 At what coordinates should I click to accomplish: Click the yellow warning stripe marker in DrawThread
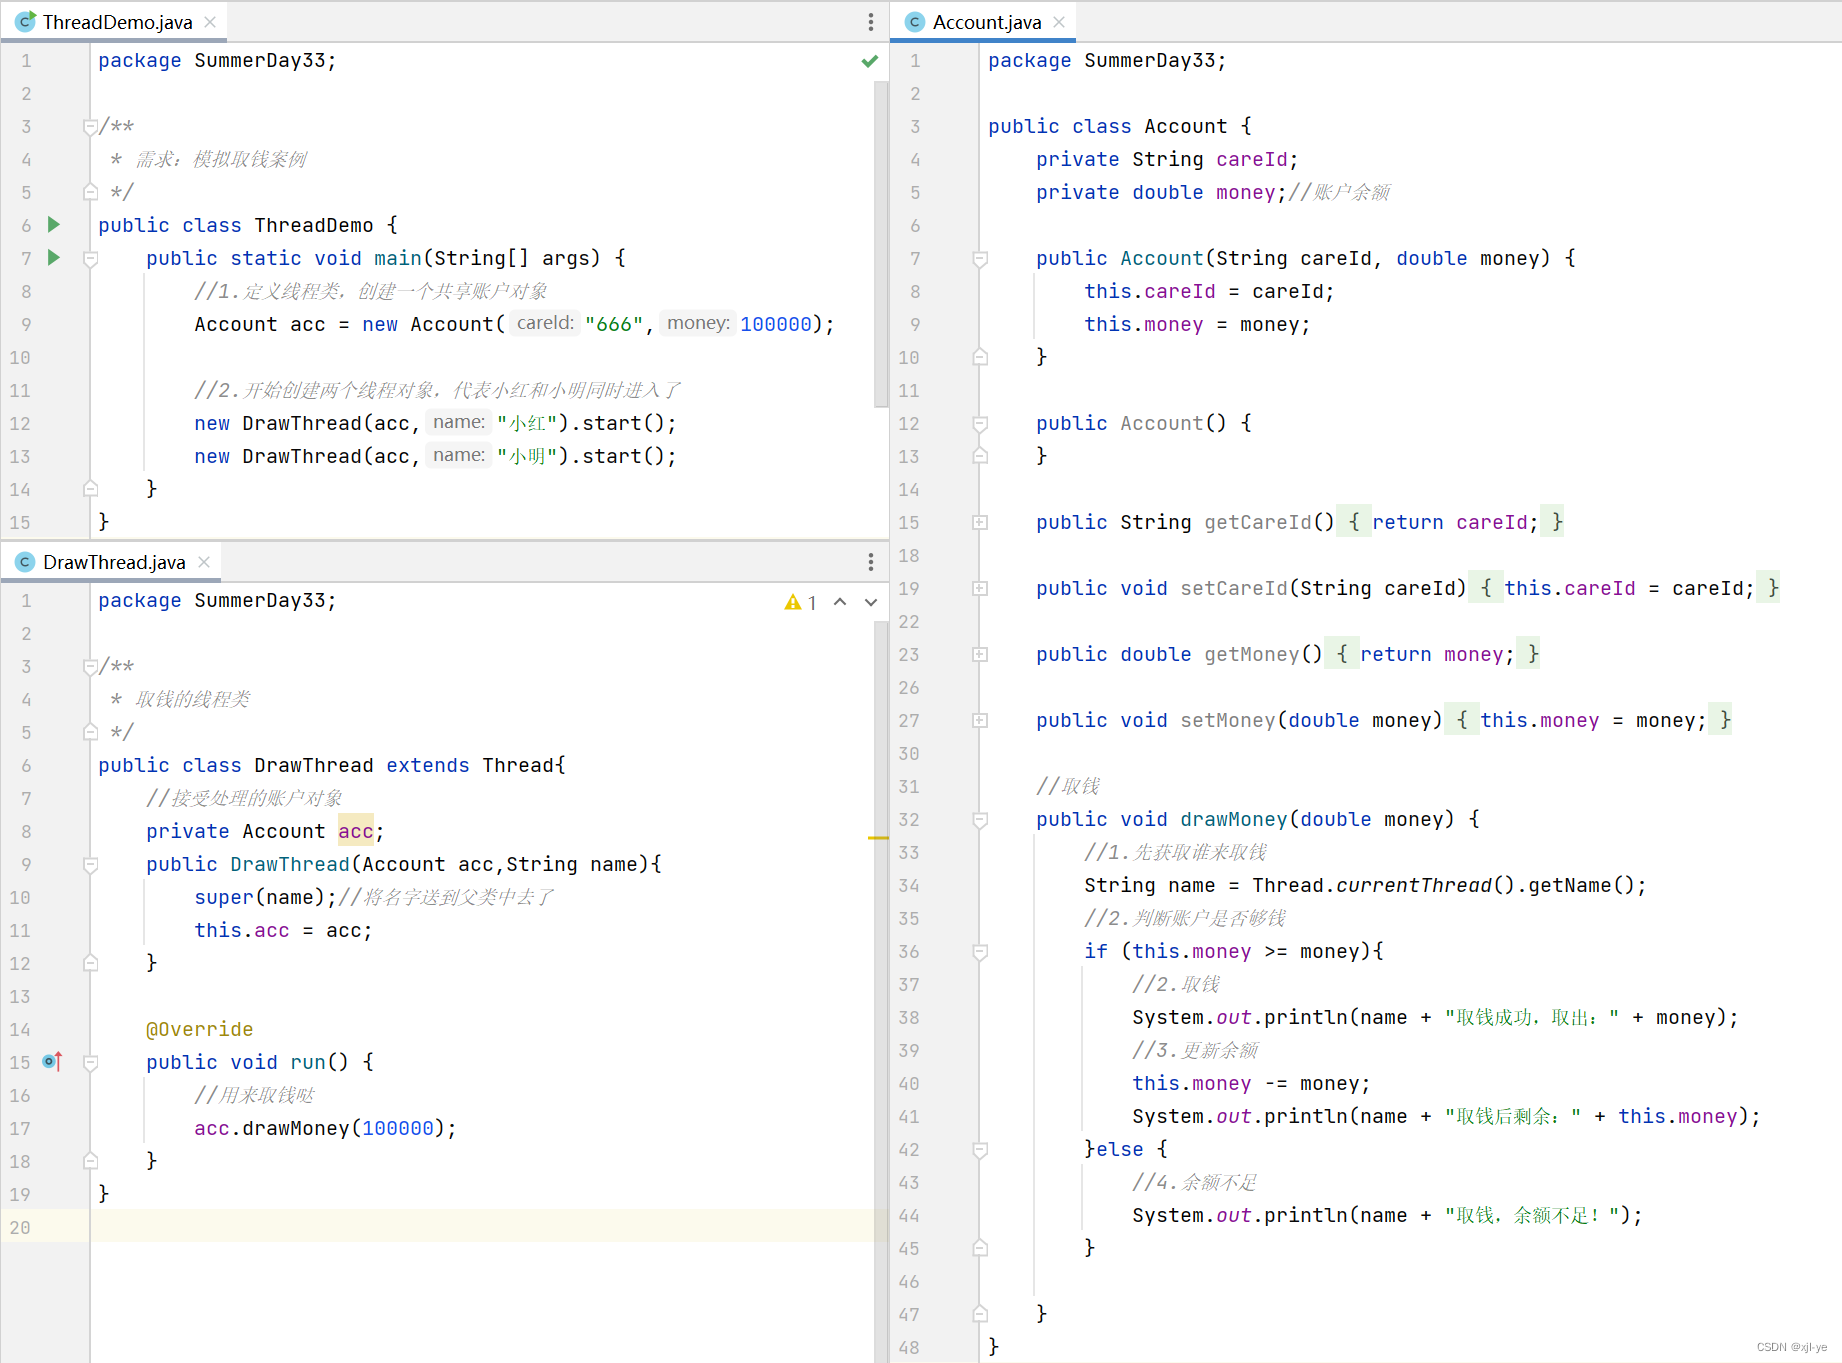(x=878, y=837)
